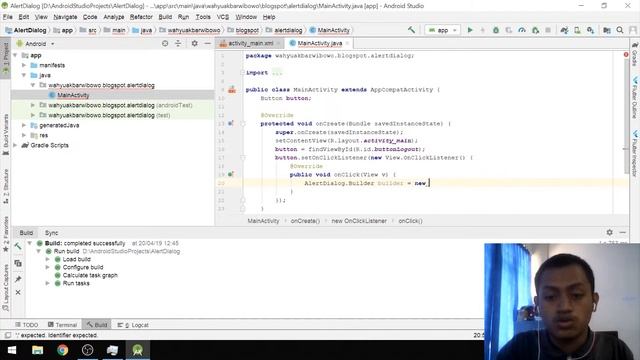Switch to the Sync tab in Build panel
The height and width of the screenshot is (360, 640).
[x=51, y=233]
